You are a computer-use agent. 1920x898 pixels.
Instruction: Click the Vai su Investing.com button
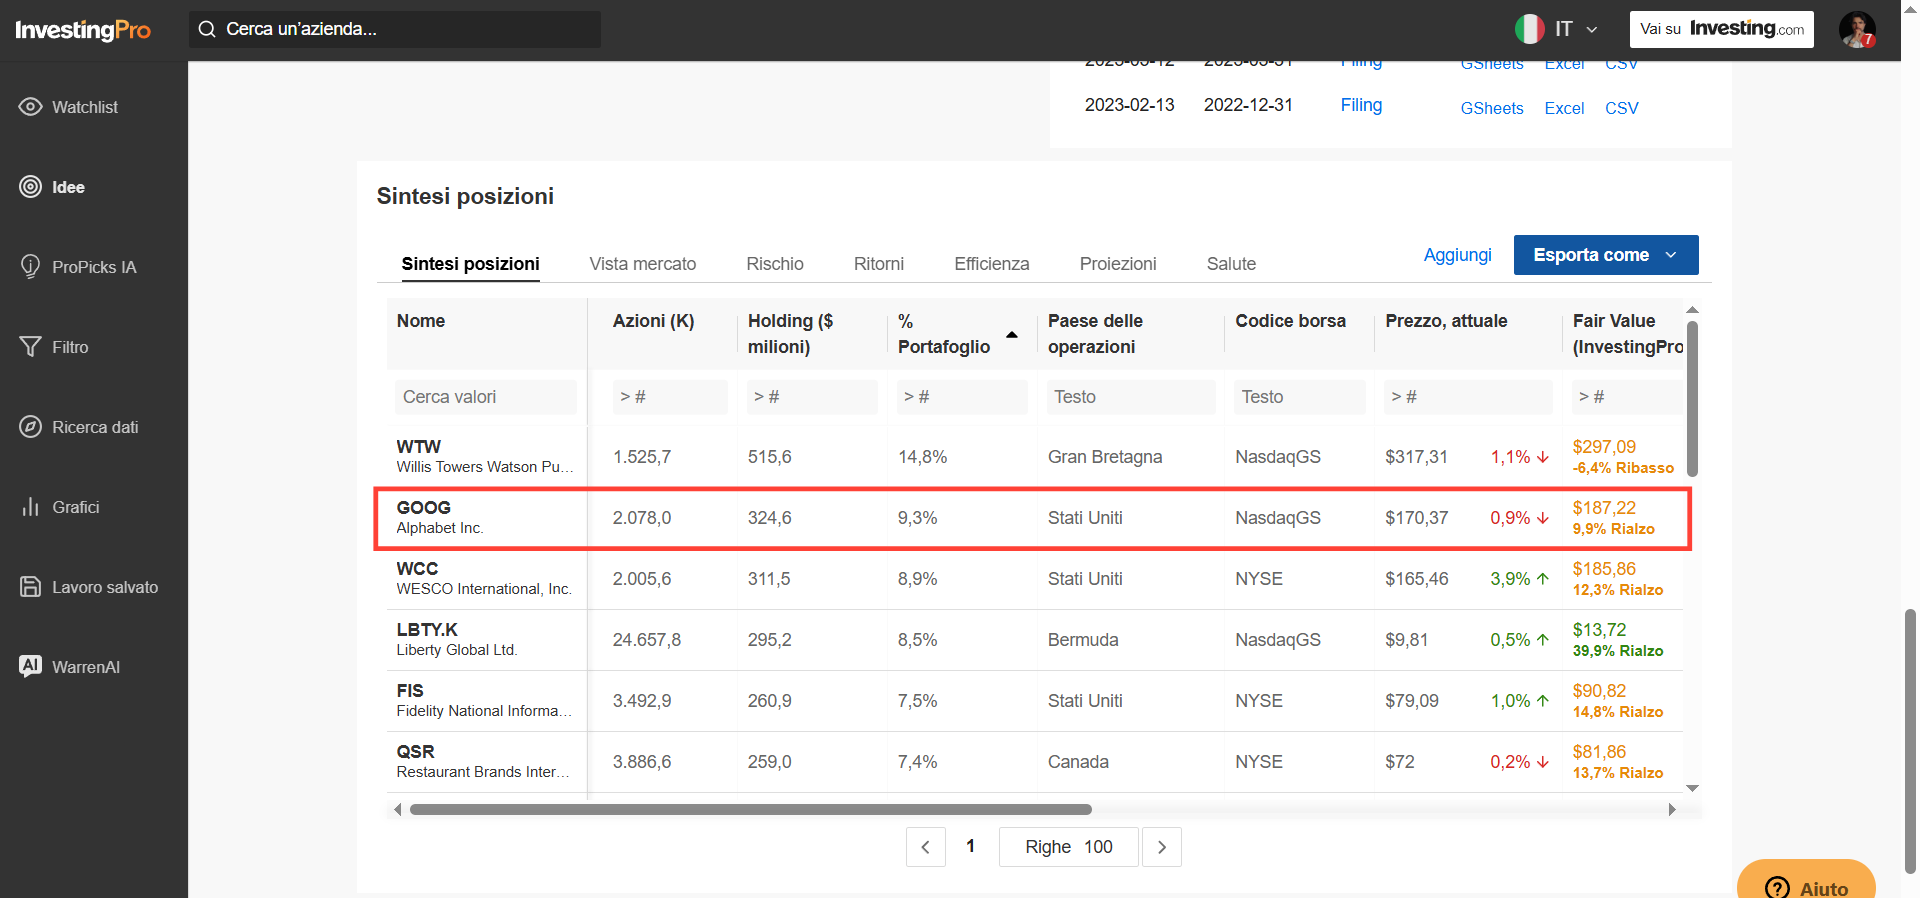click(x=1722, y=29)
